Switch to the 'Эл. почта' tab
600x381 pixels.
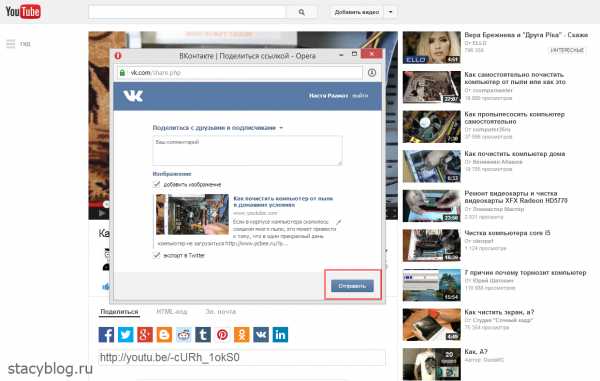(x=220, y=312)
